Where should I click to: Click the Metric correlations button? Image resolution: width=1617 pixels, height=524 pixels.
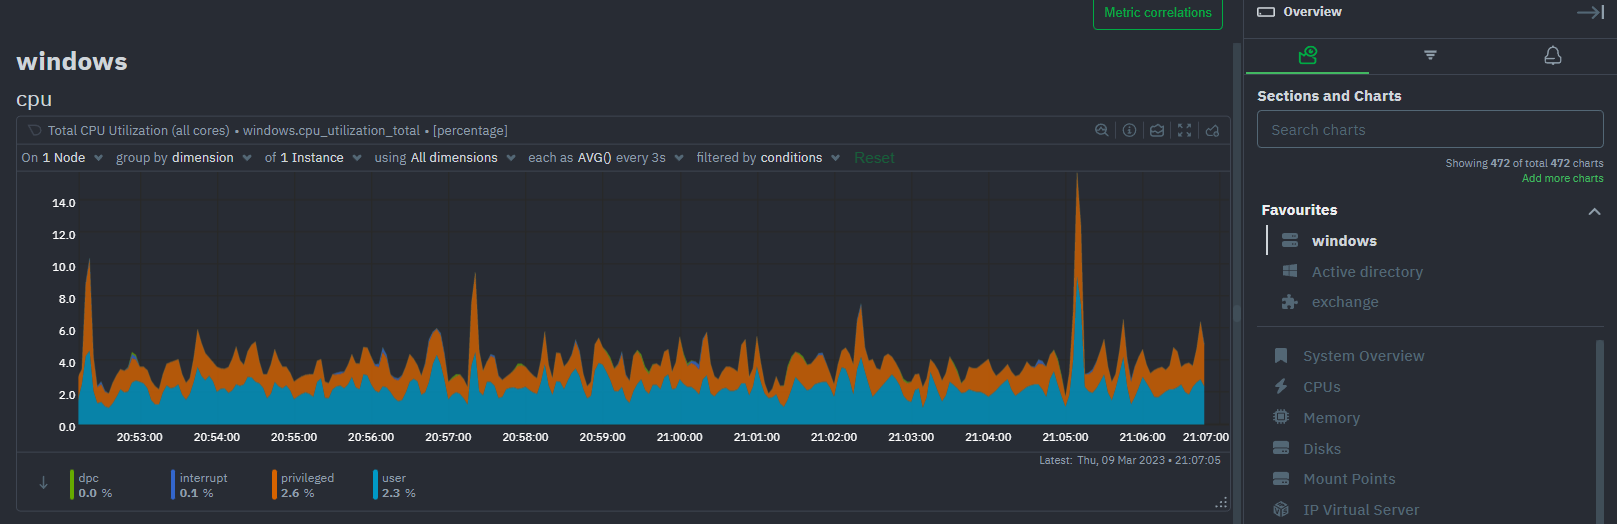1157,13
